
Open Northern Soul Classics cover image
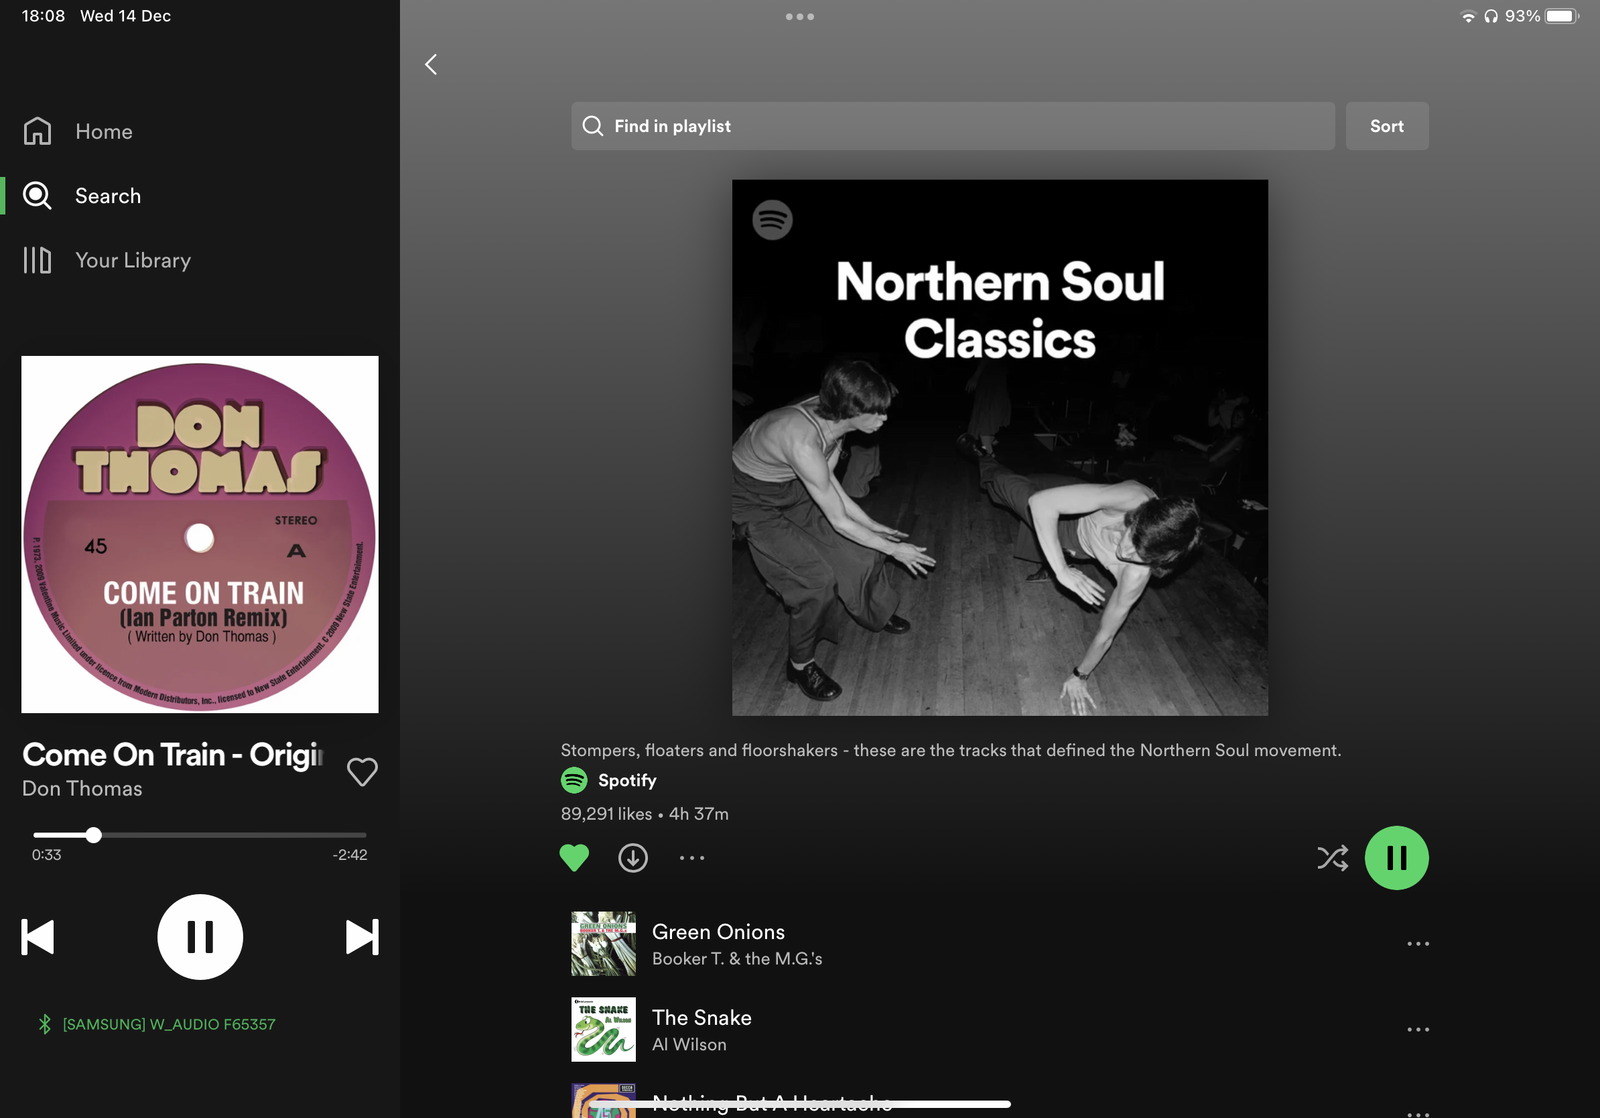pos(1000,448)
